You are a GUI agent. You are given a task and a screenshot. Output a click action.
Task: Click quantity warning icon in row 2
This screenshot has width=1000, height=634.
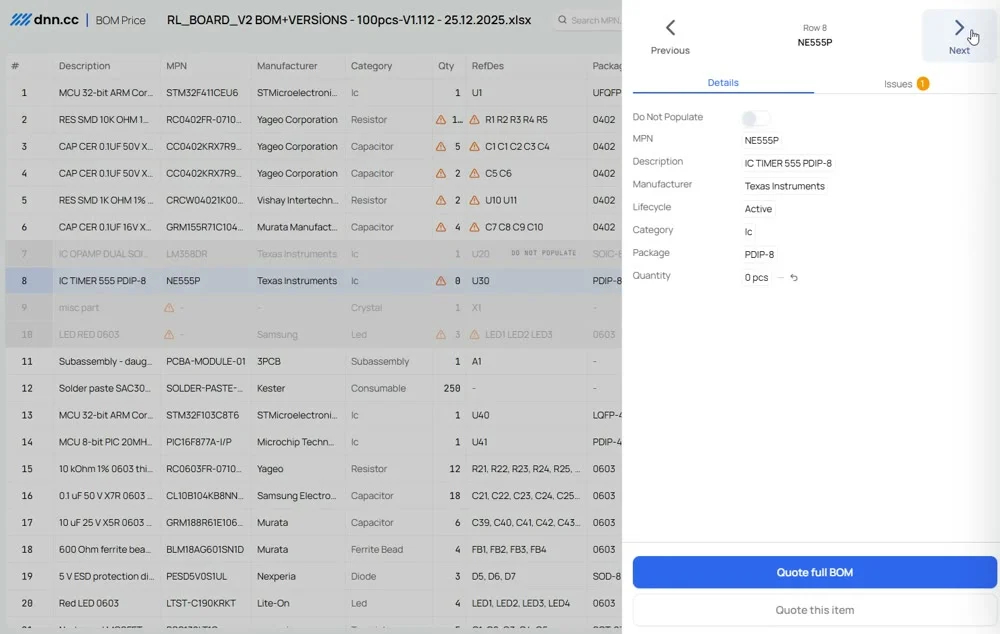click(441, 119)
